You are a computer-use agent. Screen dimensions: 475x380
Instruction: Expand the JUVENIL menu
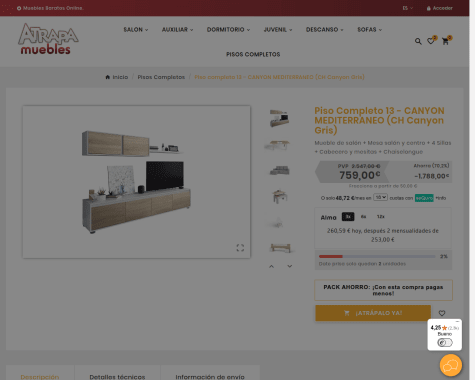point(278,30)
